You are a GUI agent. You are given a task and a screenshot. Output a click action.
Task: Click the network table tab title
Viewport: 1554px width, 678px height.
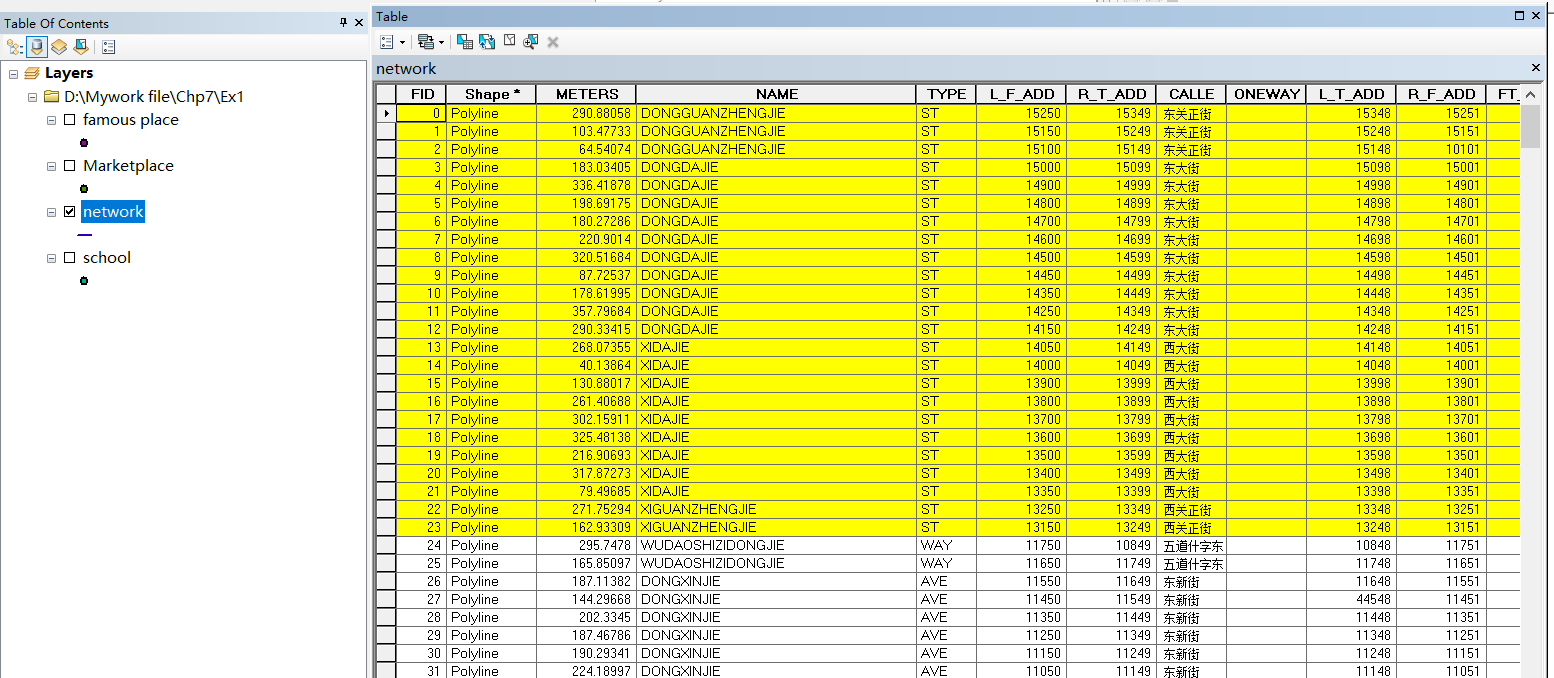(x=406, y=69)
